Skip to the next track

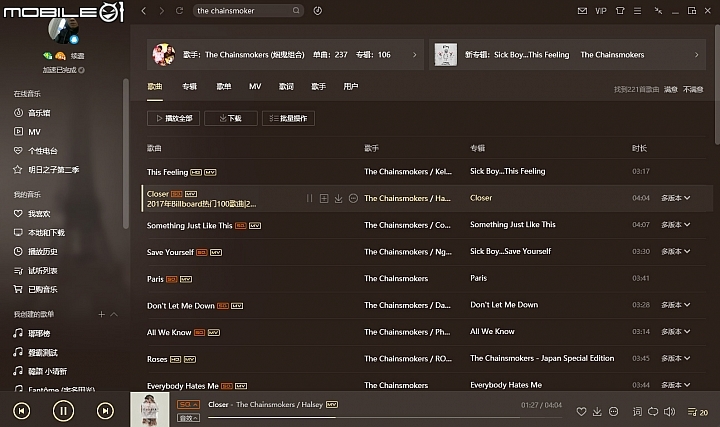[105, 410]
